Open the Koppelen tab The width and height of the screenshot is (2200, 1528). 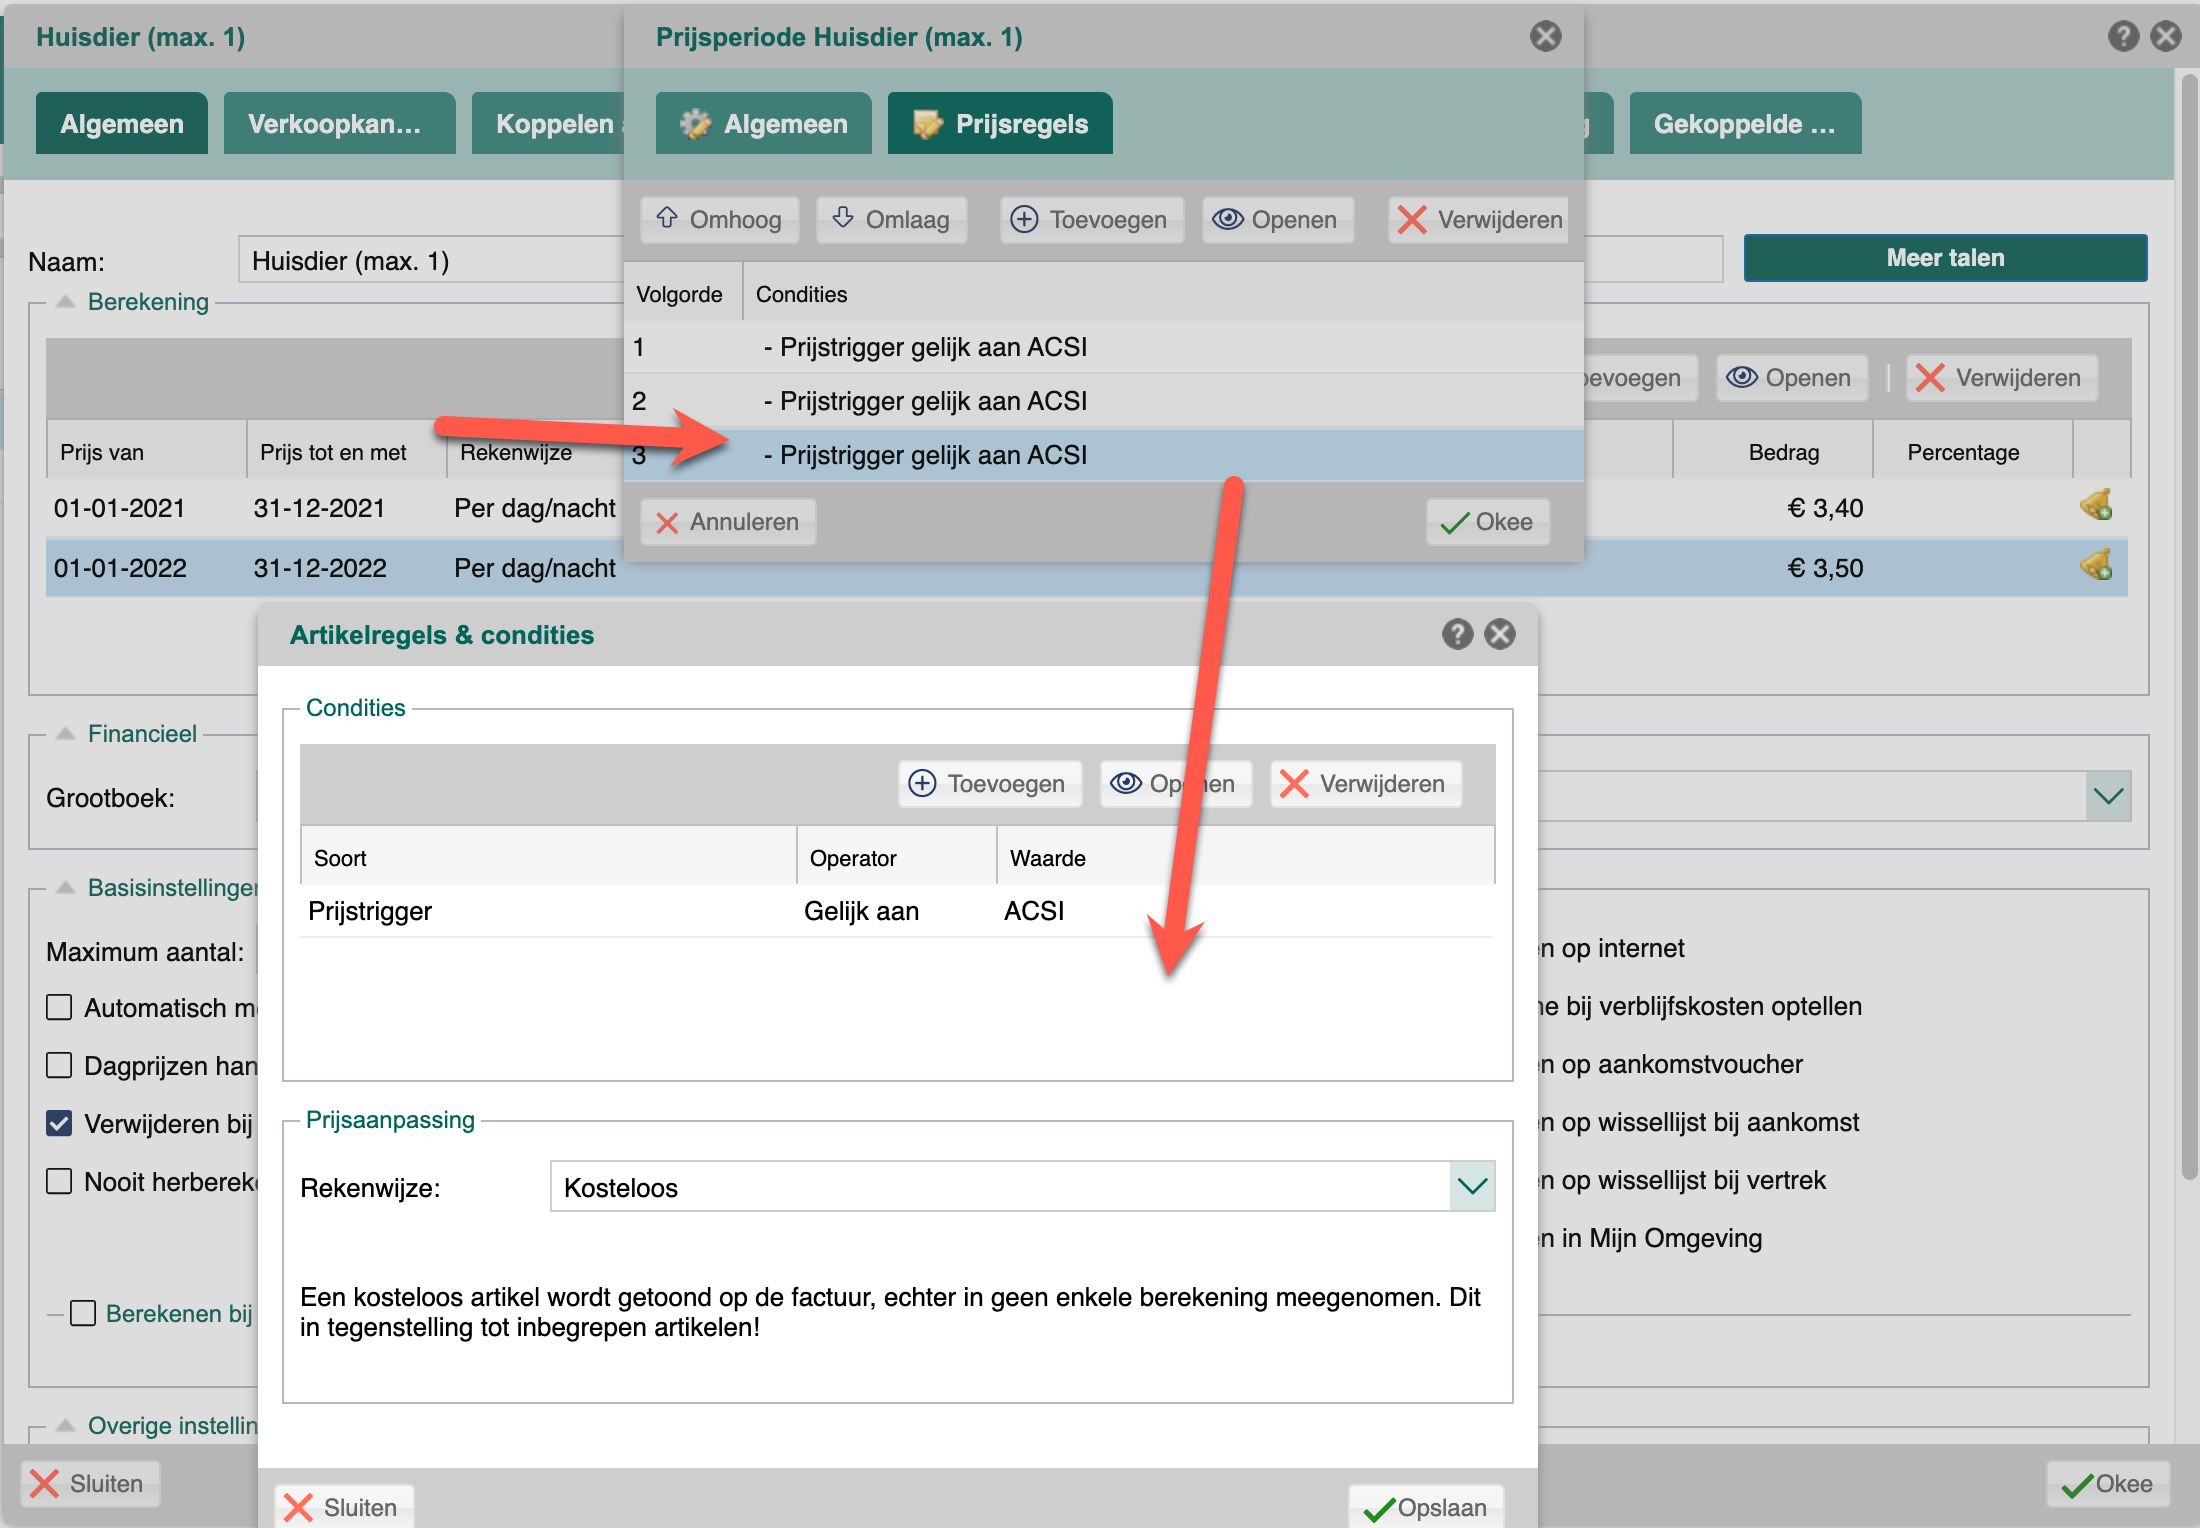(x=548, y=124)
